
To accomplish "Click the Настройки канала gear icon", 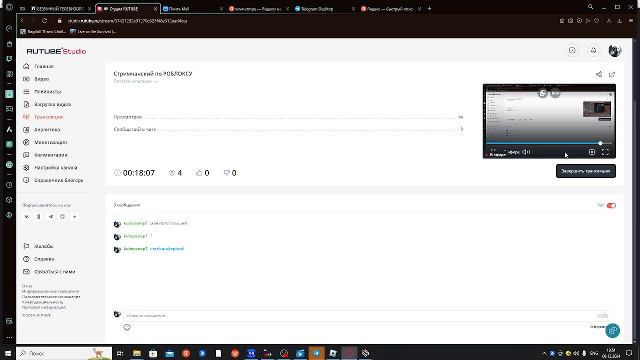I will click(27, 167).
